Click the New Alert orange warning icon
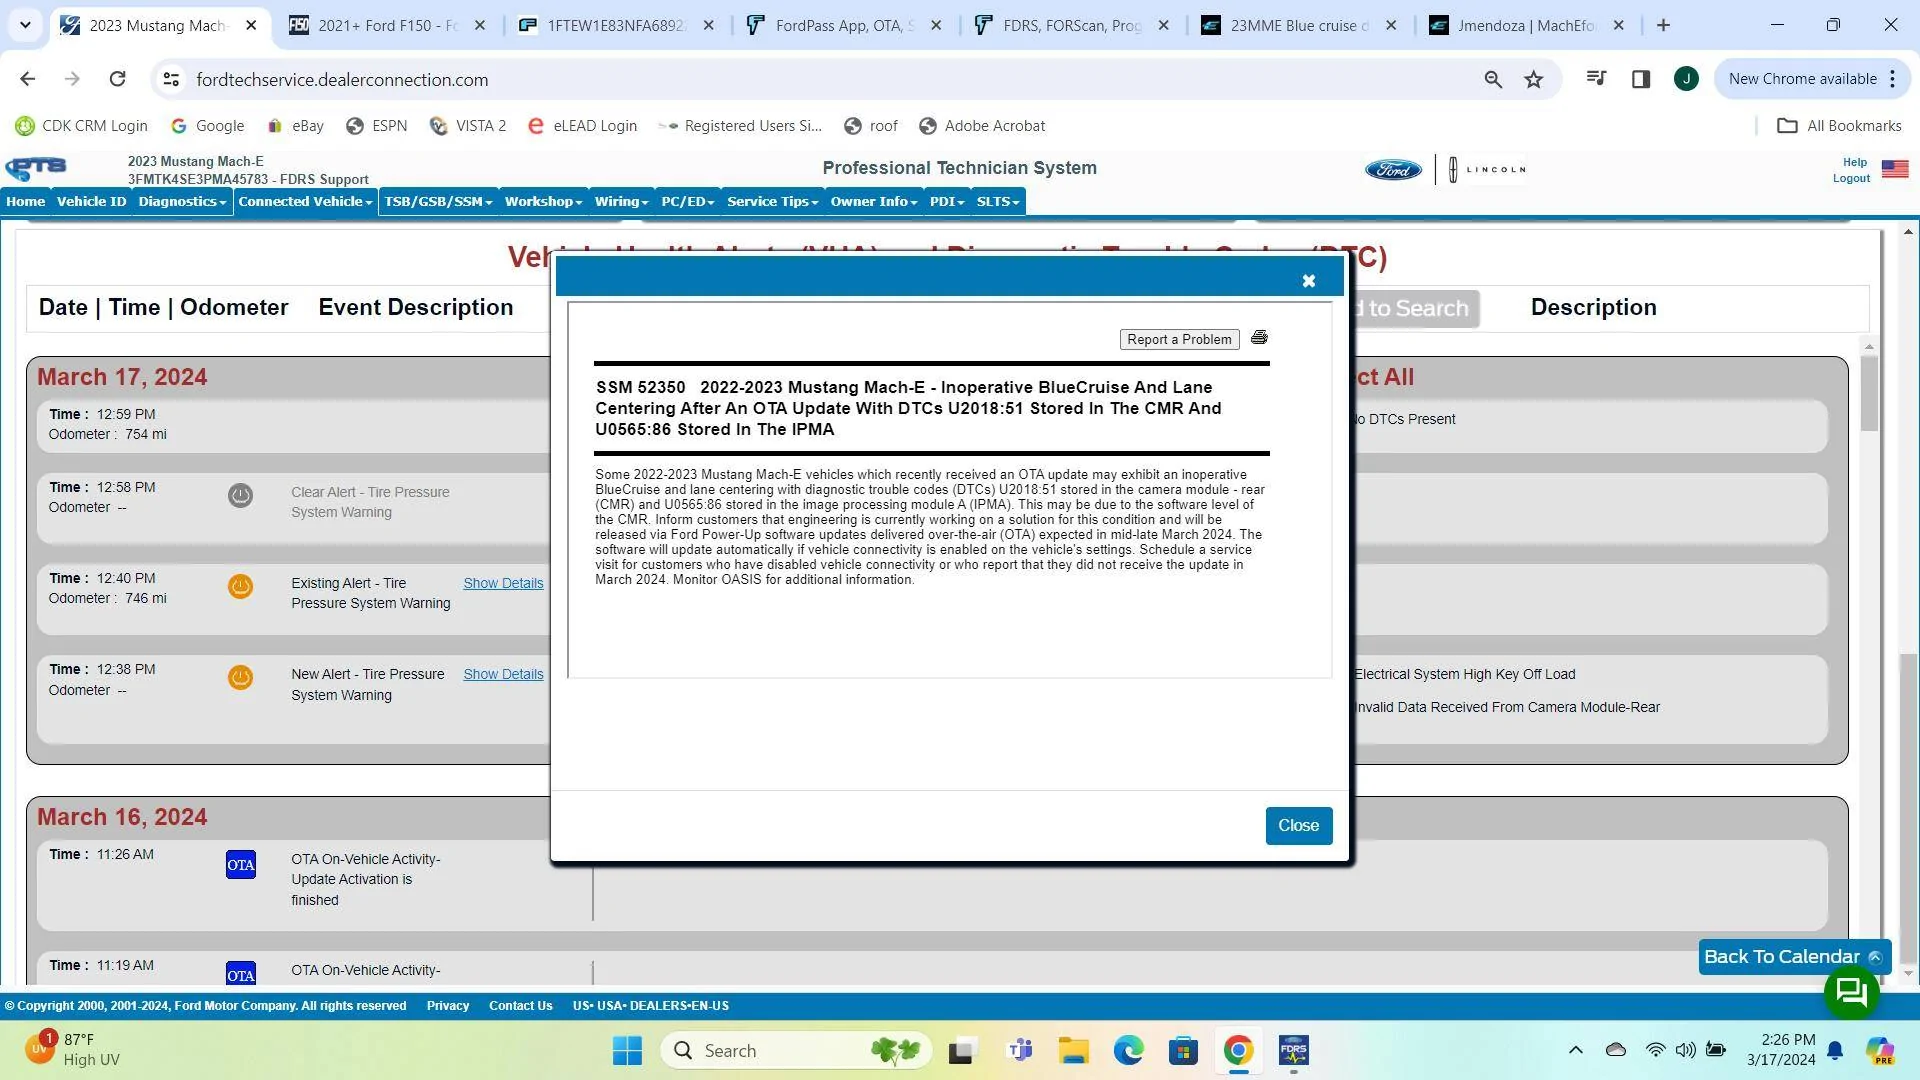 (x=240, y=678)
